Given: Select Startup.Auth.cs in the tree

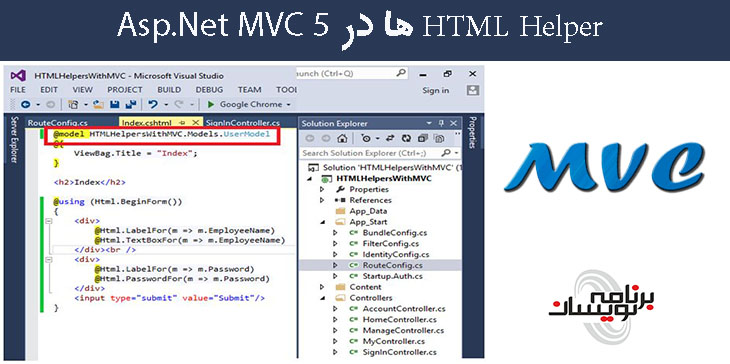Looking at the screenshot, I should 392,276.
